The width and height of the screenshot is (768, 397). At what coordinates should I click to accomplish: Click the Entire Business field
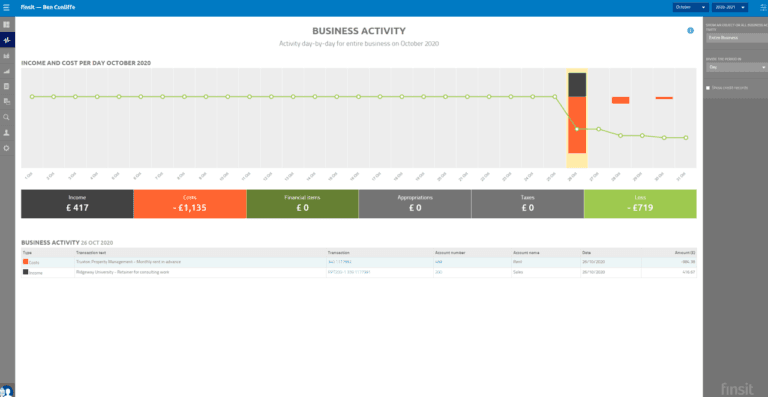(x=737, y=38)
